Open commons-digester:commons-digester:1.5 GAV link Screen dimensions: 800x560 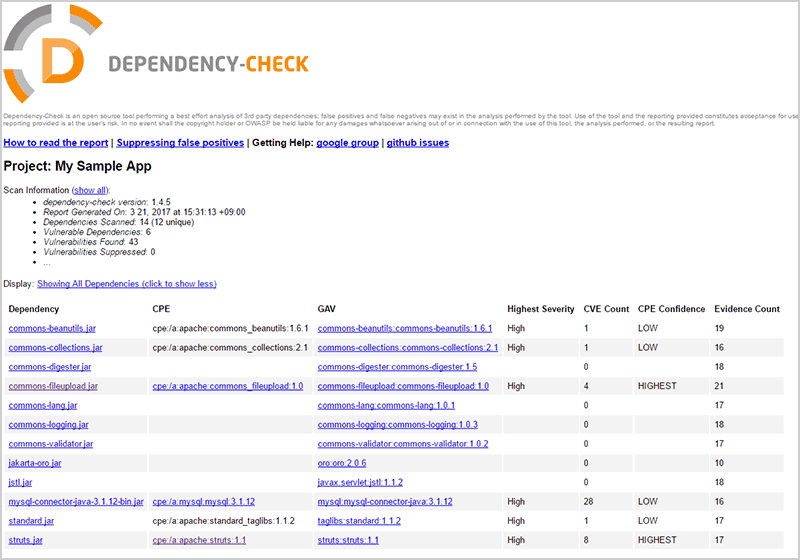(x=397, y=367)
